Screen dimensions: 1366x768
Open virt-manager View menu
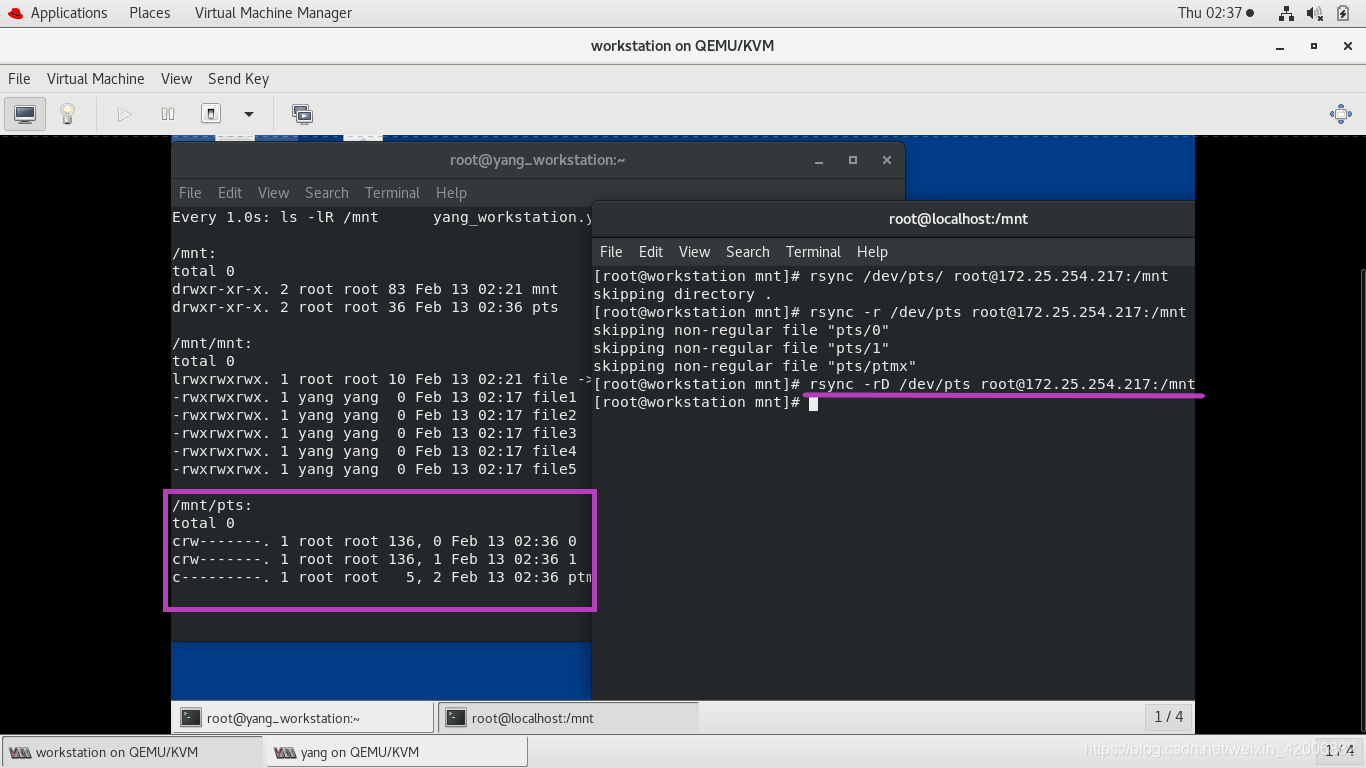coord(176,79)
